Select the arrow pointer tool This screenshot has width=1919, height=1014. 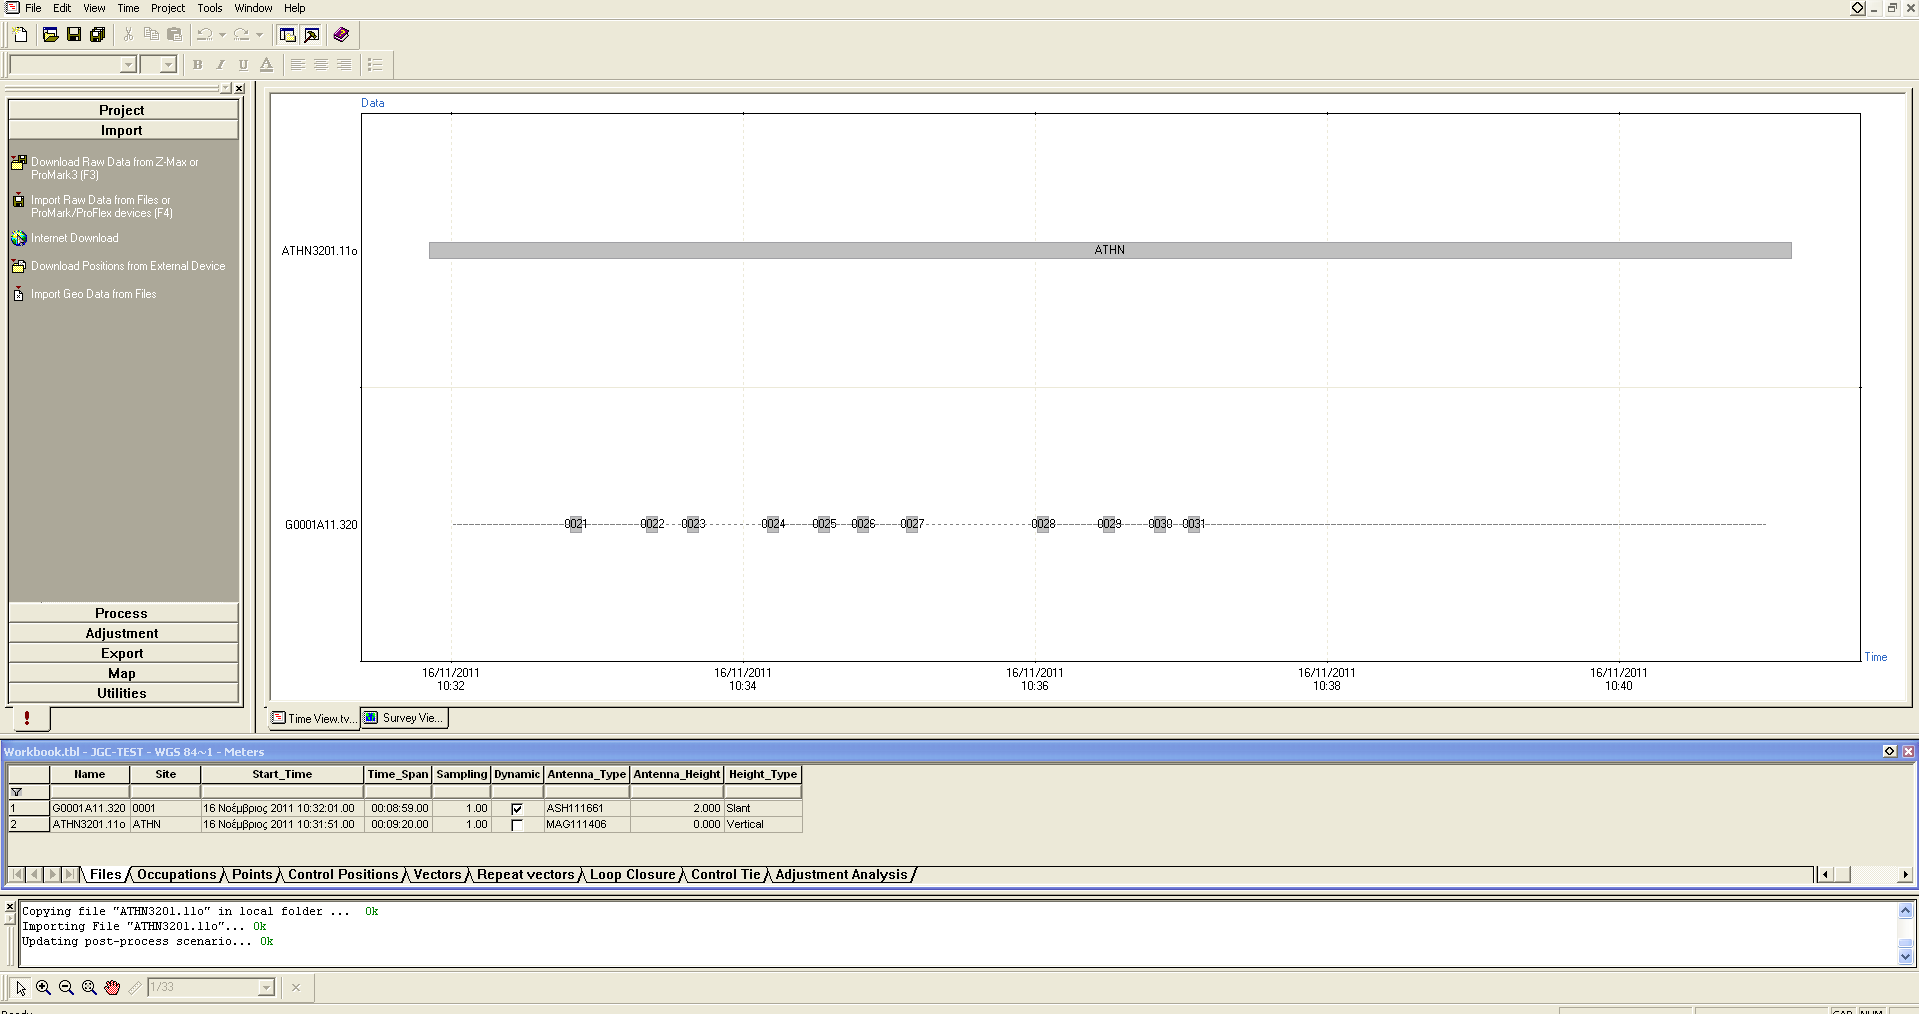pyautogui.click(x=21, y=988)
